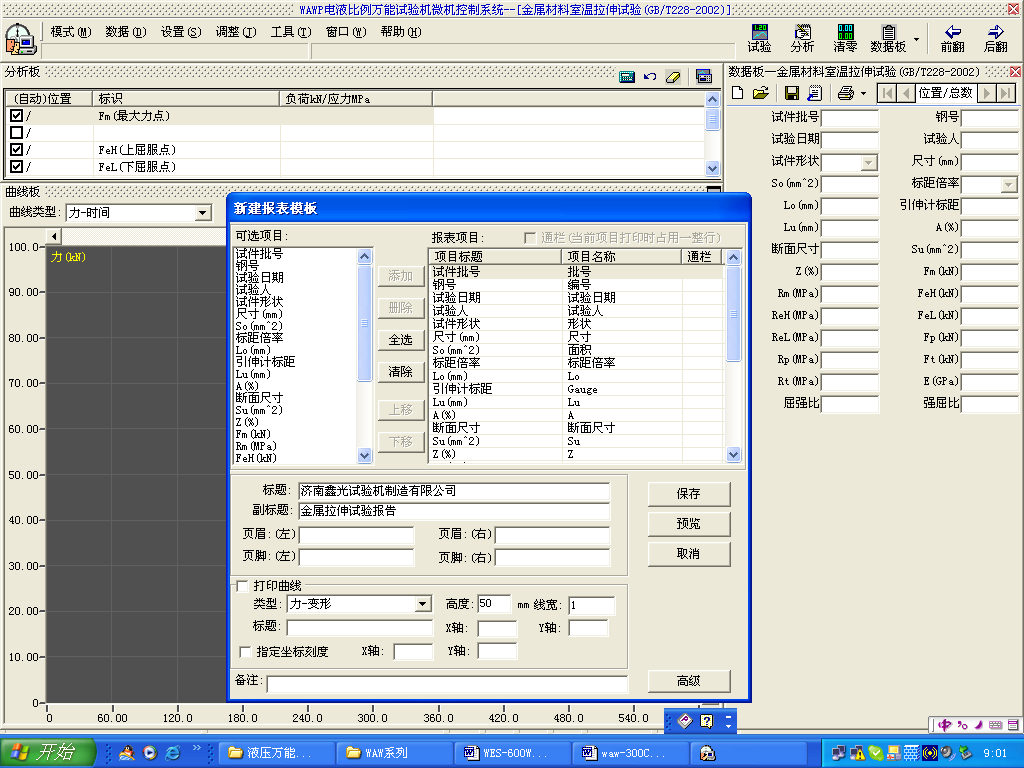Click the application logo icon at top-left
Image resolution: width=1024 pixels, height=768 pixels.
click(x=20, y=39)
